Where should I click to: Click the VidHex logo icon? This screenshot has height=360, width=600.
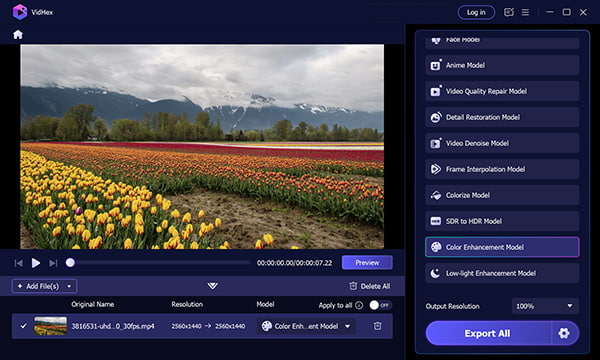20,12
